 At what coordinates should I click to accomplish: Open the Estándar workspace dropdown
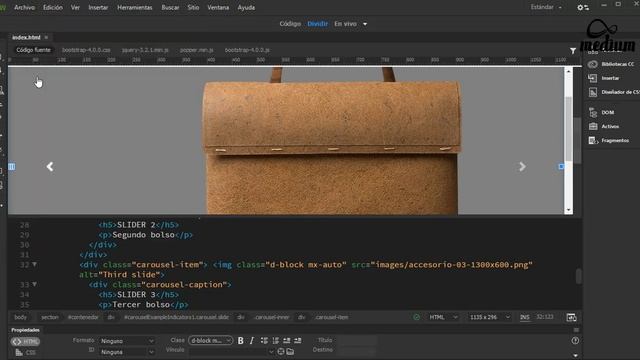546,7
